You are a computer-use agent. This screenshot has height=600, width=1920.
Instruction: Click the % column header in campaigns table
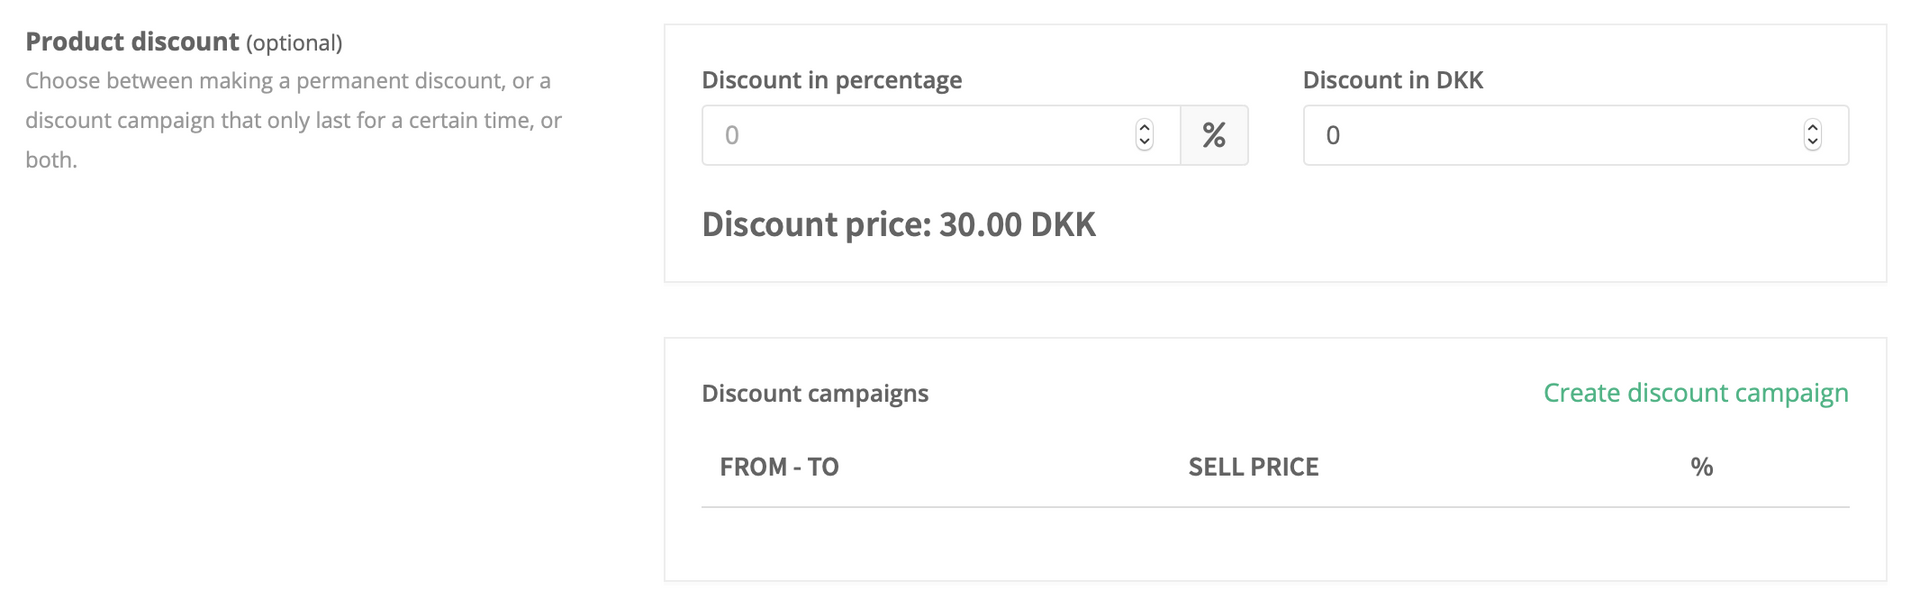(x=1701, y=467)
